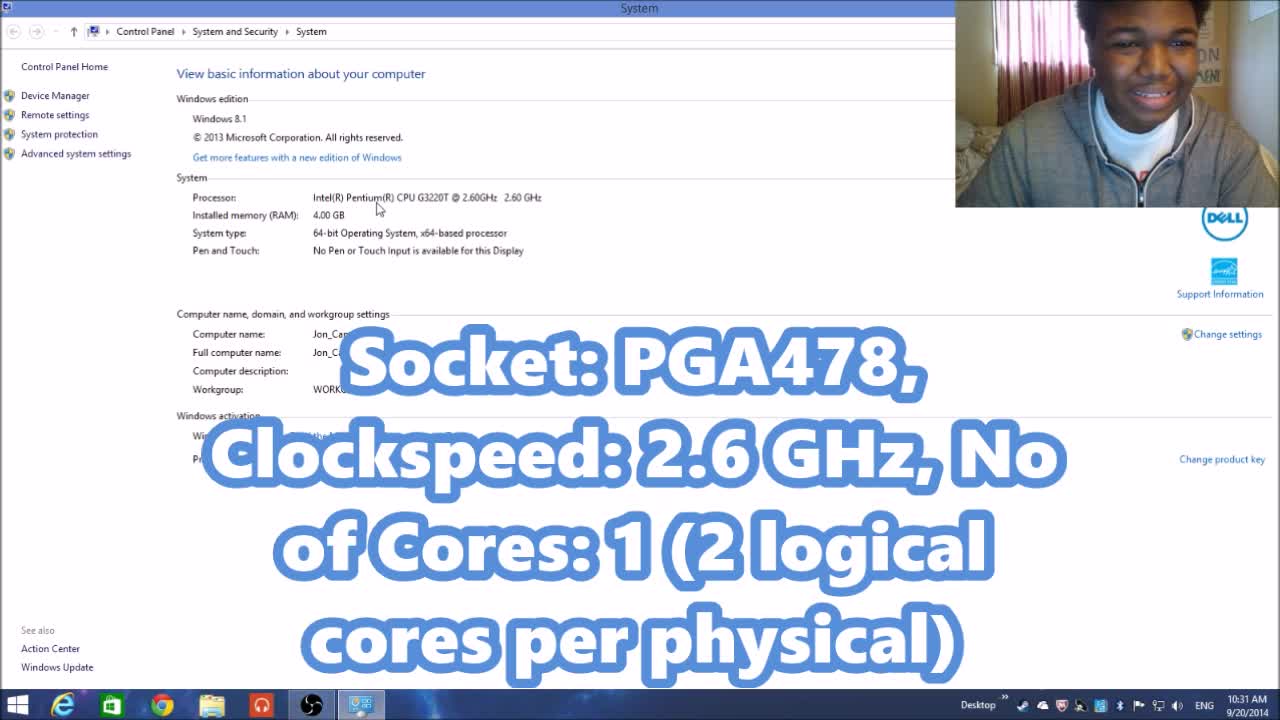Click the Bluetooth tray icon
This screenshot has width=1280, height=720.
coord(1120,706)
